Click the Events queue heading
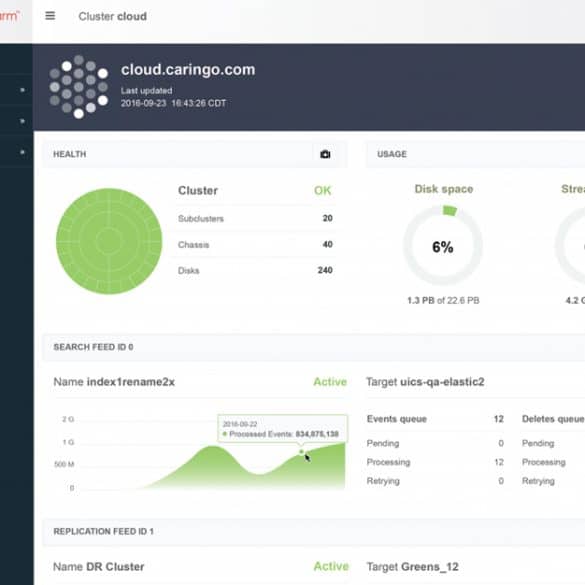Screen dimensions: 585x585 coord(397,419)
